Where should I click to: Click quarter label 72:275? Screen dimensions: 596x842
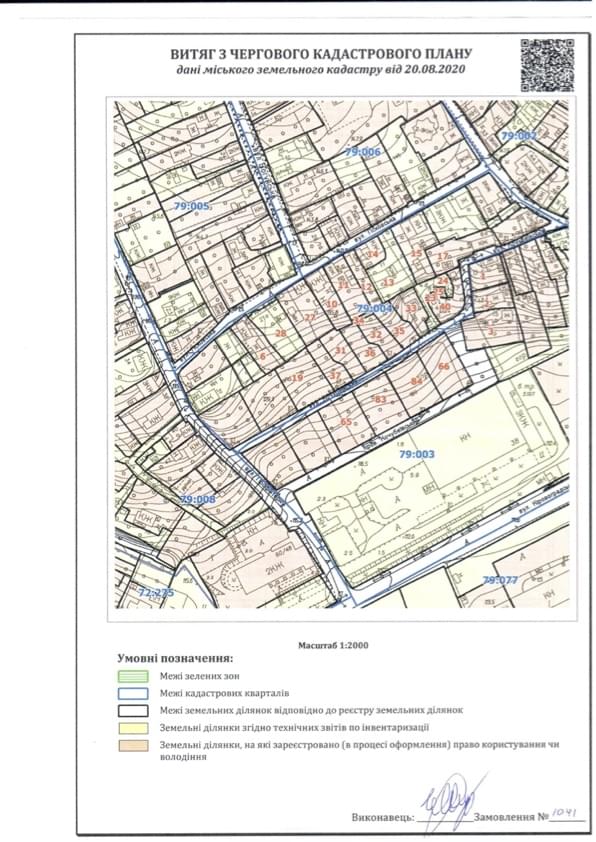click(157, 593)
